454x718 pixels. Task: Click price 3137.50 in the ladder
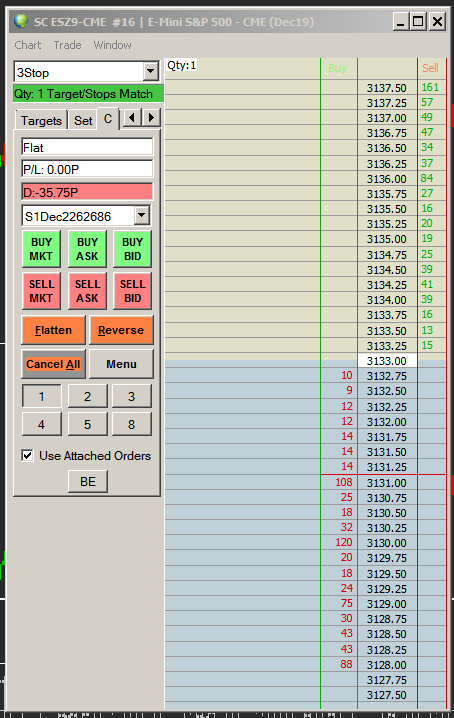[x=387, y=88]
